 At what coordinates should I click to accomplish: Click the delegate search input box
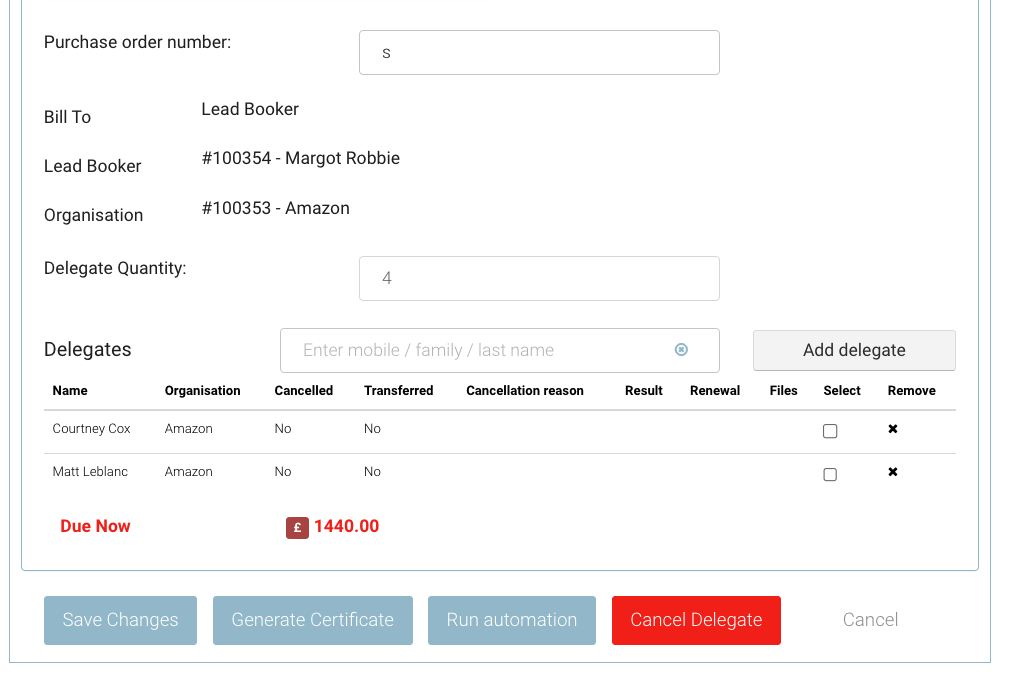tap(480, 350)
